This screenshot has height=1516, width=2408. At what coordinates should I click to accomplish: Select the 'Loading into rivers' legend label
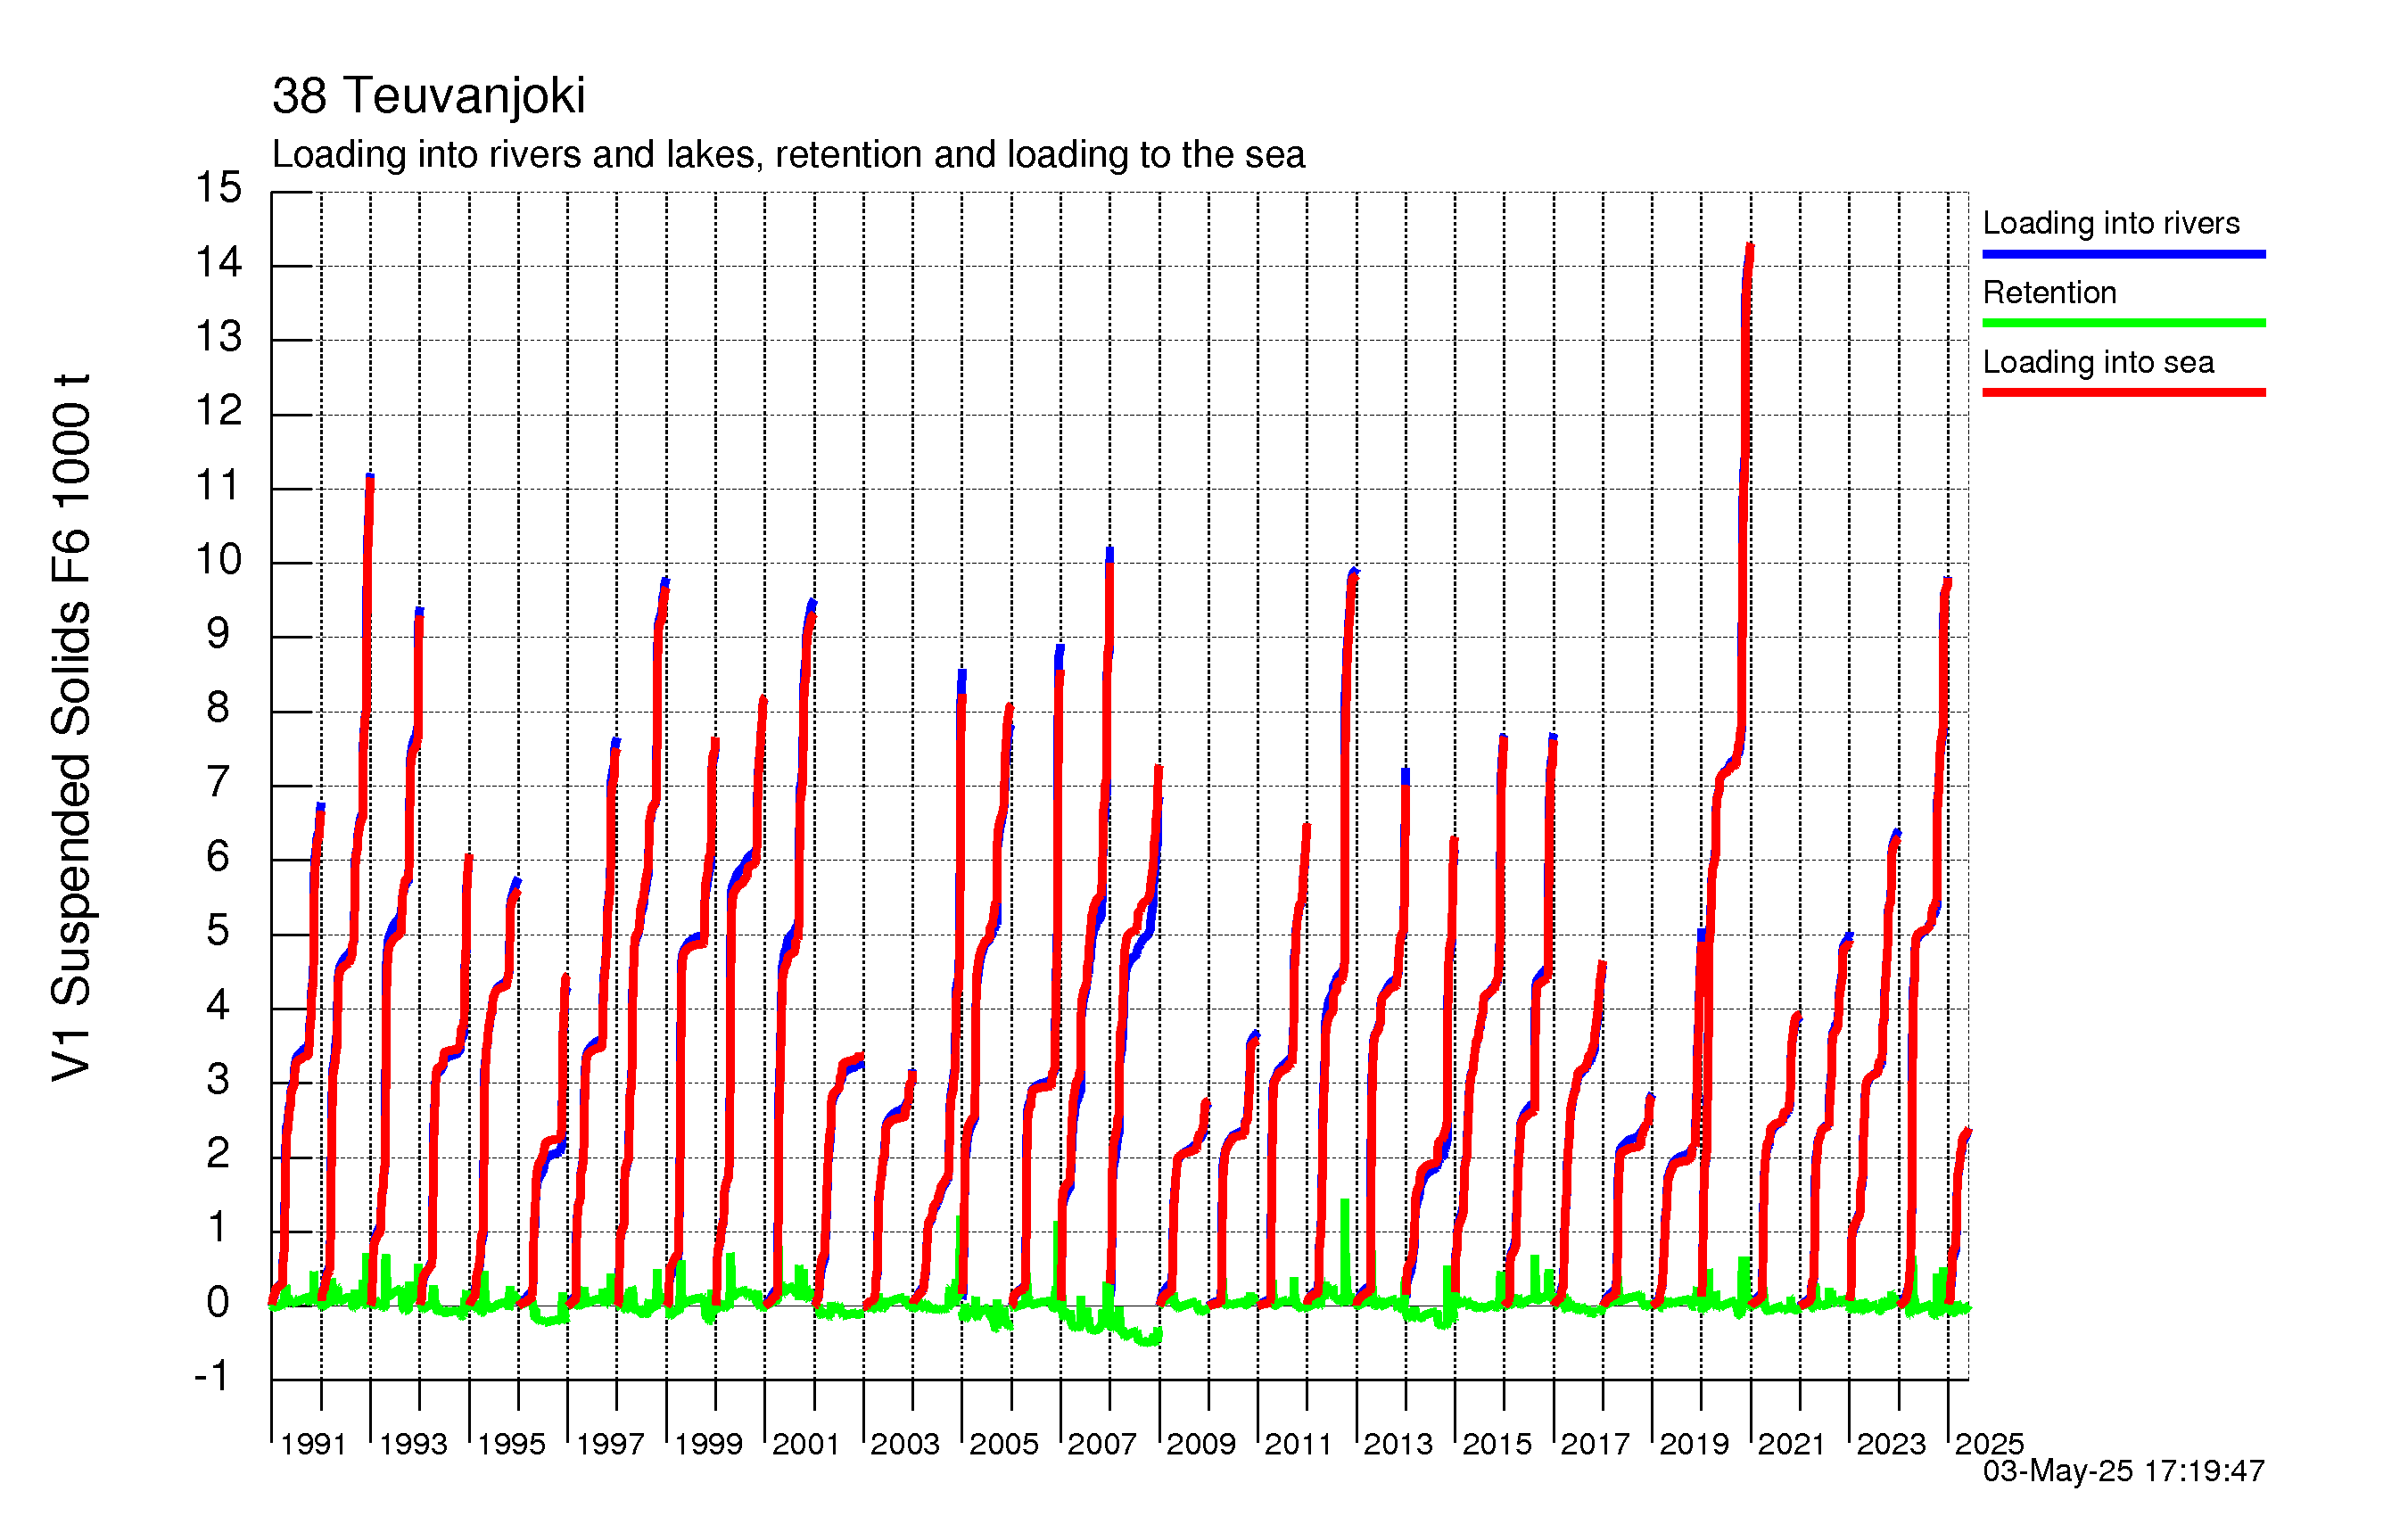tap(2110, 223)
